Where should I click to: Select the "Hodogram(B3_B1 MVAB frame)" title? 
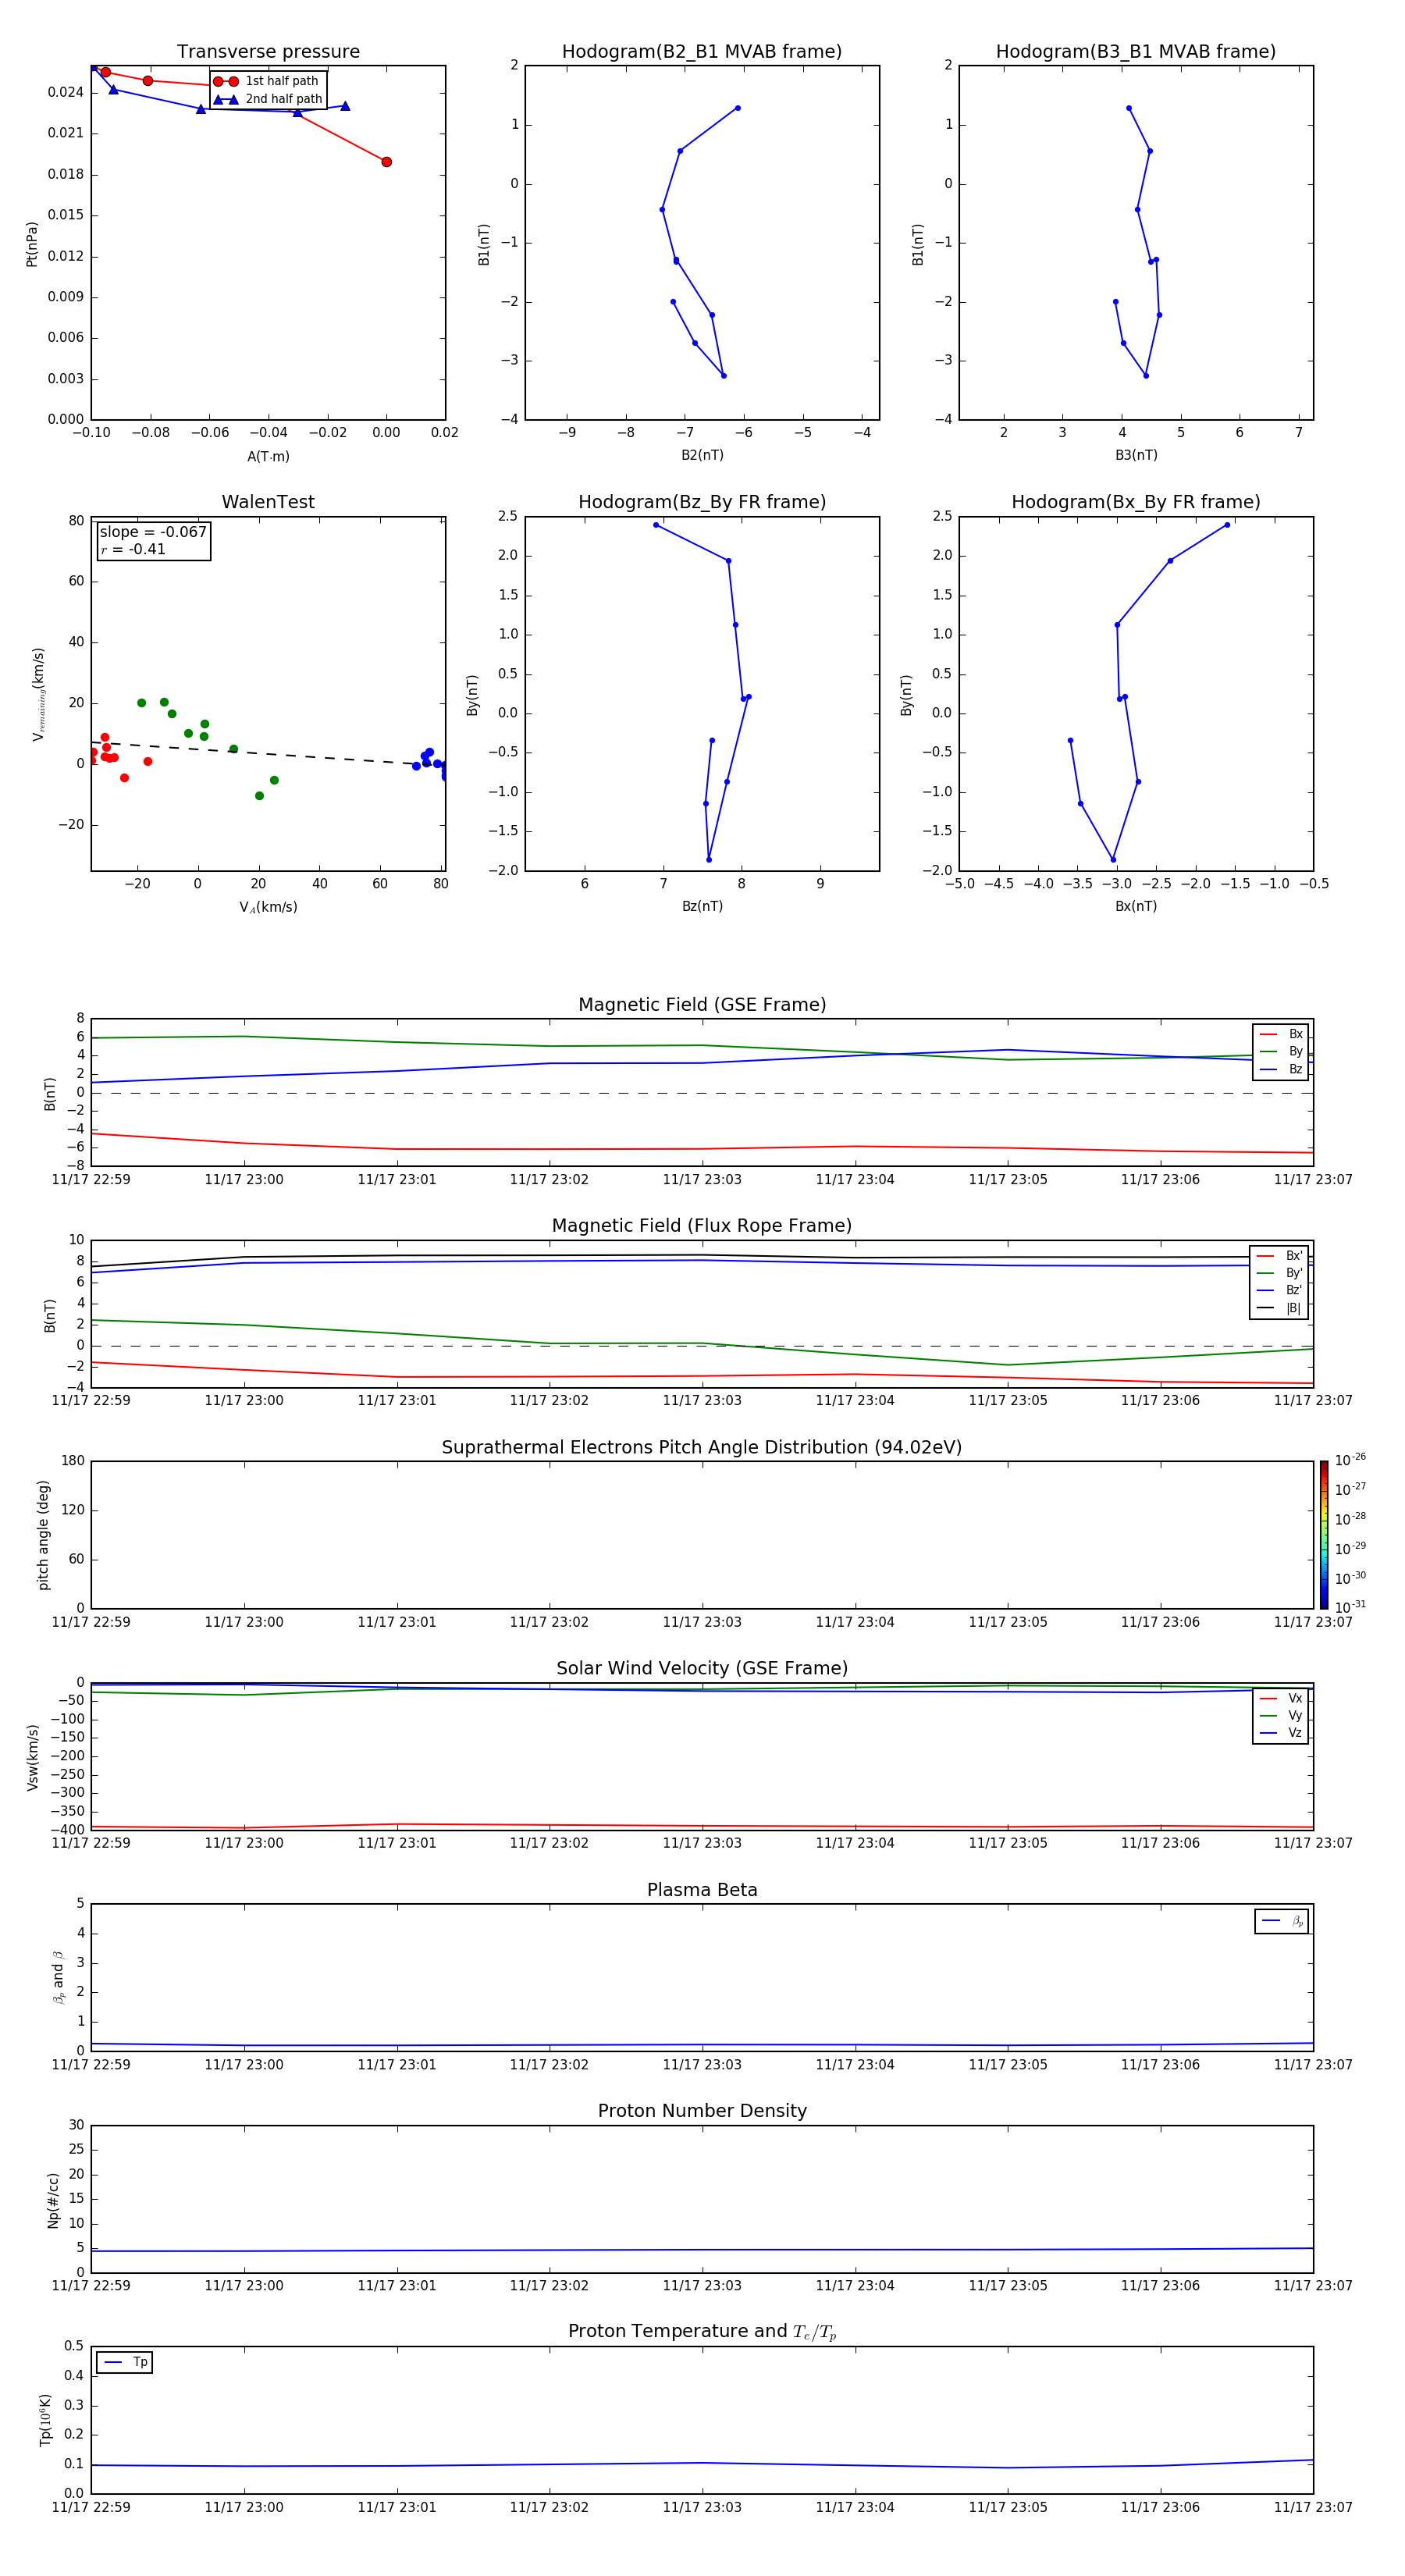click(1136, 52)
